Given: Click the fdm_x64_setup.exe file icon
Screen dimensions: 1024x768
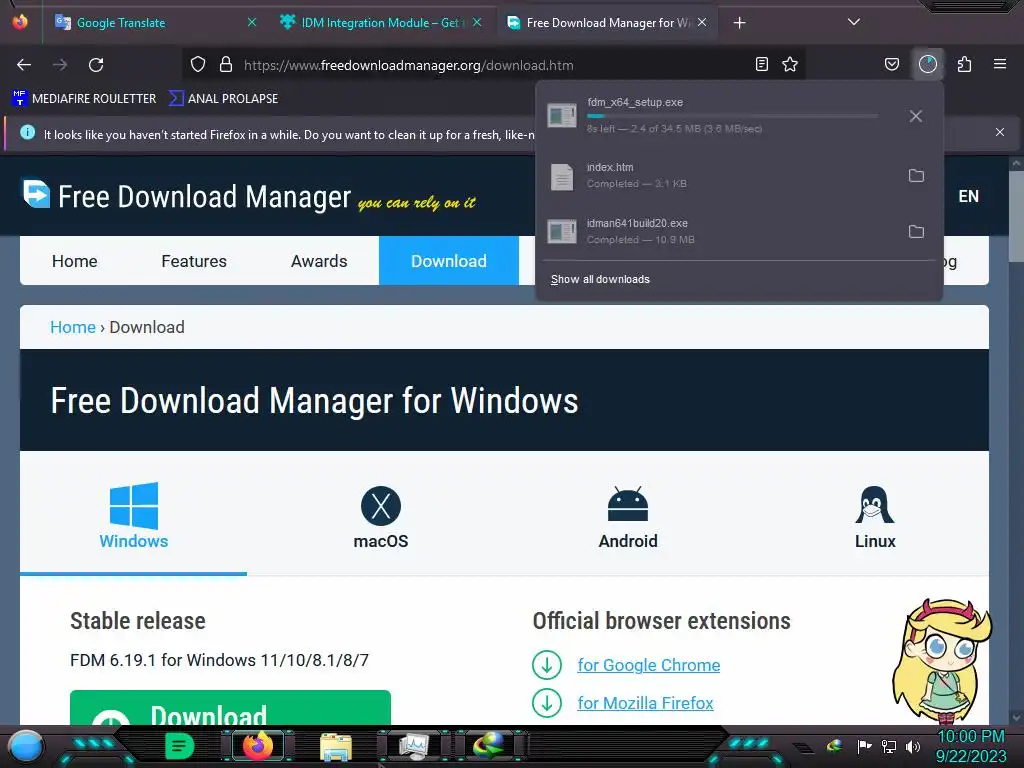Looking at the screenshot, I should pyautogui.click(x=562, y=116).
